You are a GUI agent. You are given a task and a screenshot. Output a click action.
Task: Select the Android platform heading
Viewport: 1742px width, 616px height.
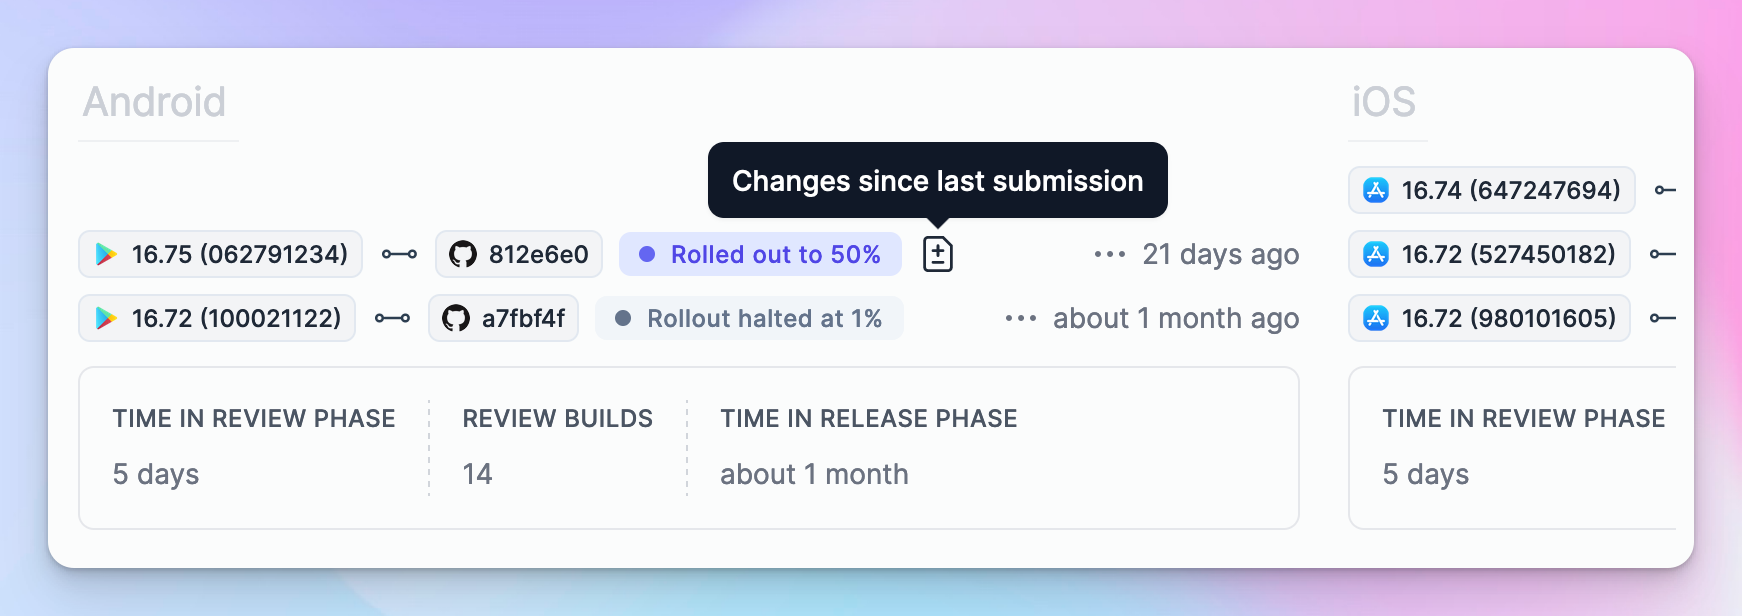click(x=154, y=102)
